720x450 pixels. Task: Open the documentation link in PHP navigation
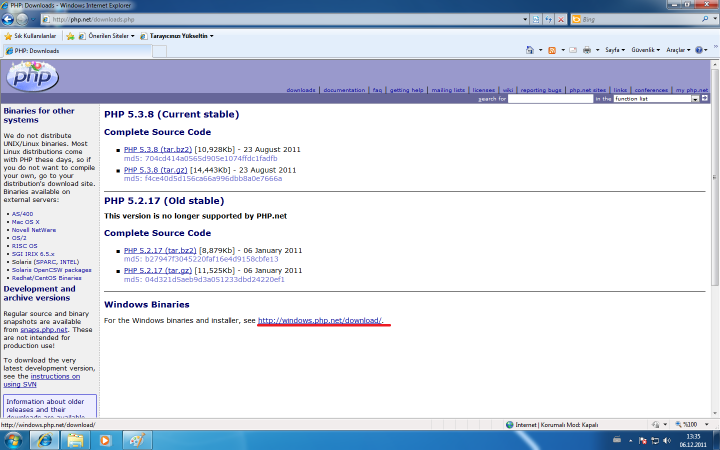[344, 90]
